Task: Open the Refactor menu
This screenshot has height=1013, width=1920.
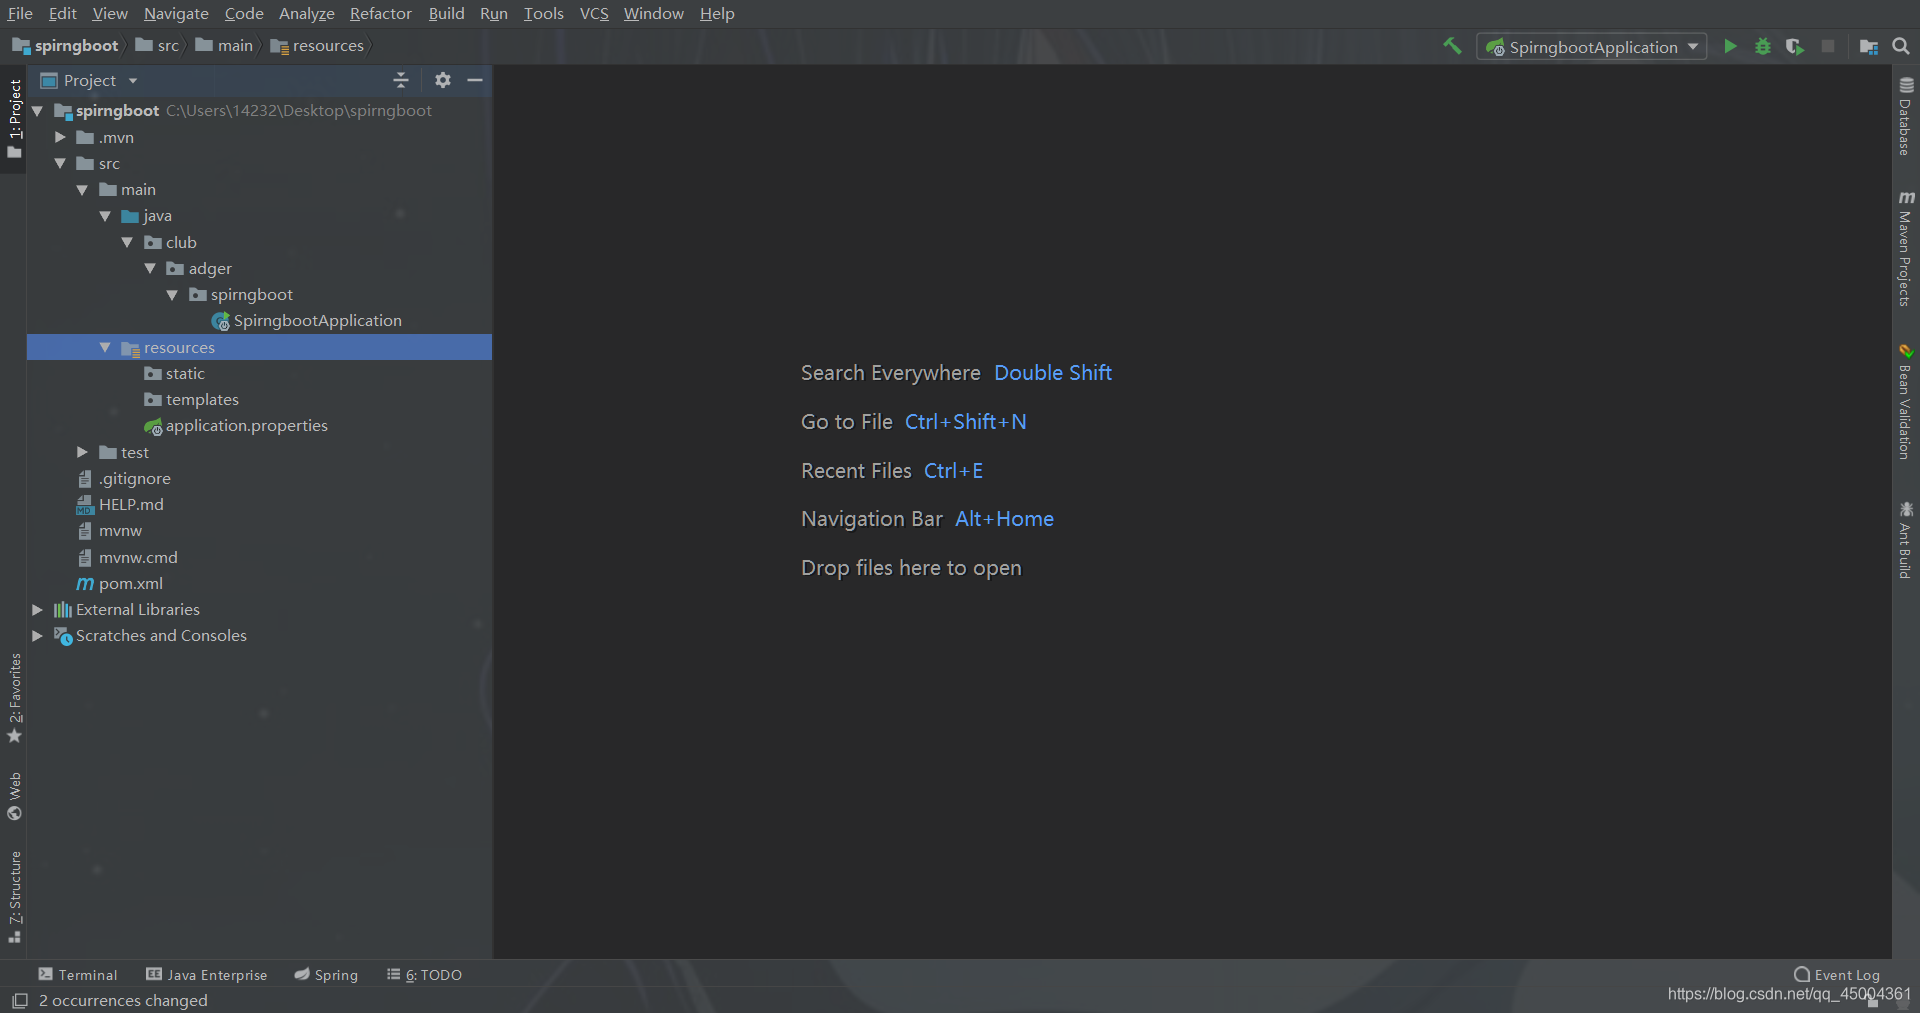Action: (380, 13)
